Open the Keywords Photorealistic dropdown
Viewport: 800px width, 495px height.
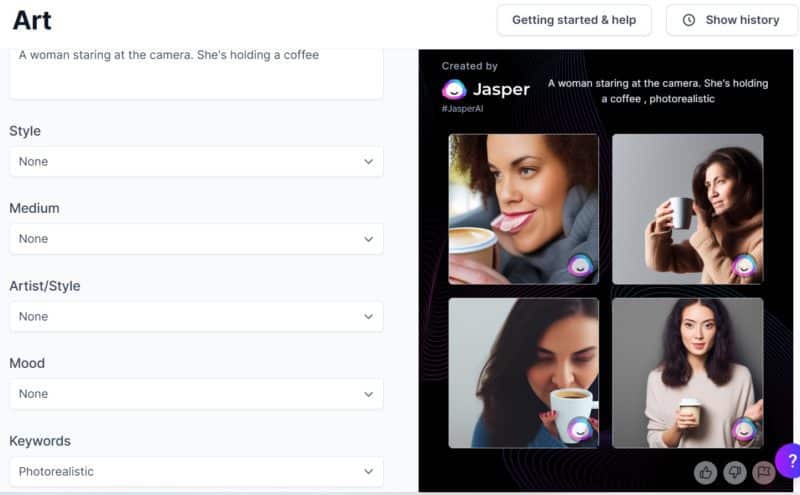[x=196, y=472]
